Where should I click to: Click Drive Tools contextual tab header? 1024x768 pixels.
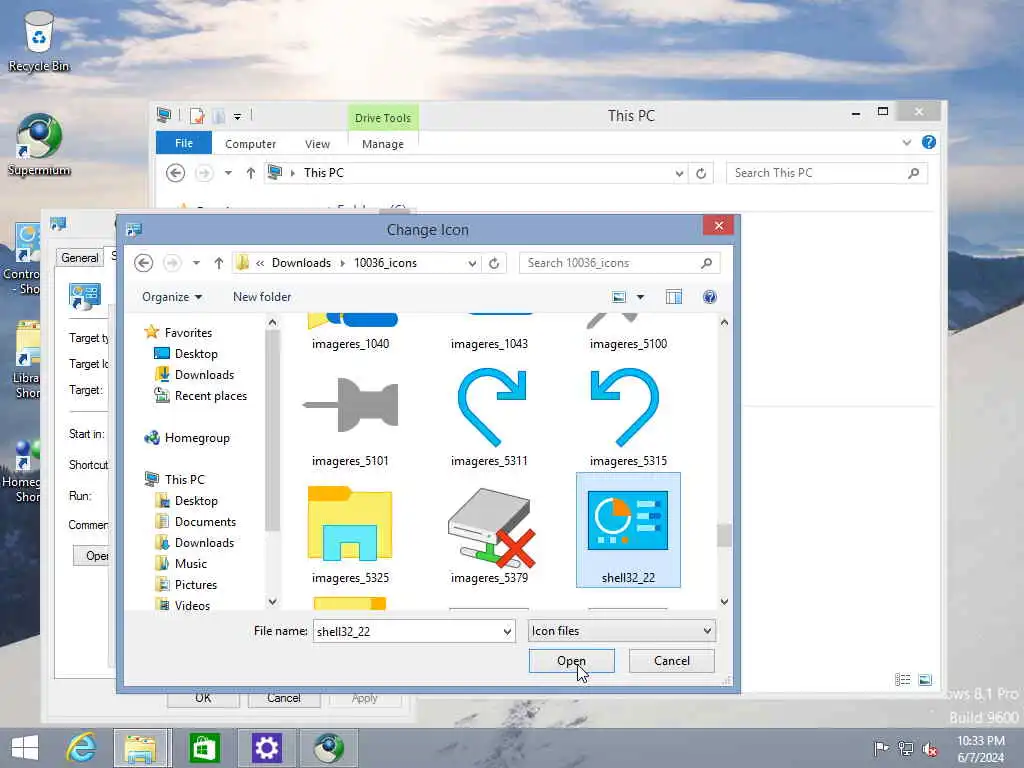(x=383, y=118)
